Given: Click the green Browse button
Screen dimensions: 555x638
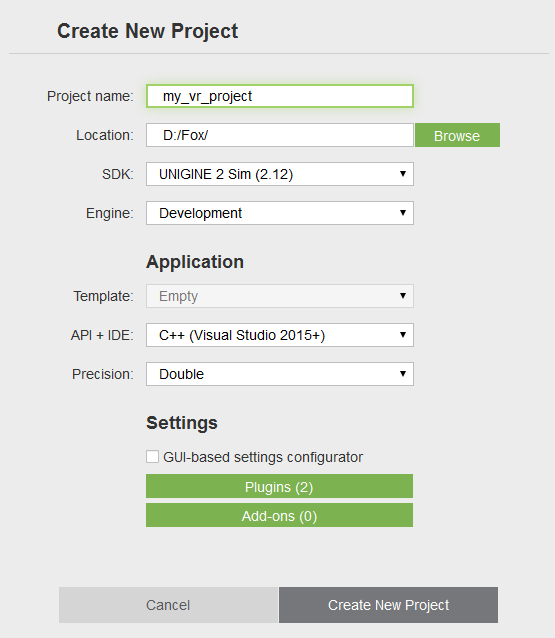Looking at the screenshot, I should click(457, 135).
